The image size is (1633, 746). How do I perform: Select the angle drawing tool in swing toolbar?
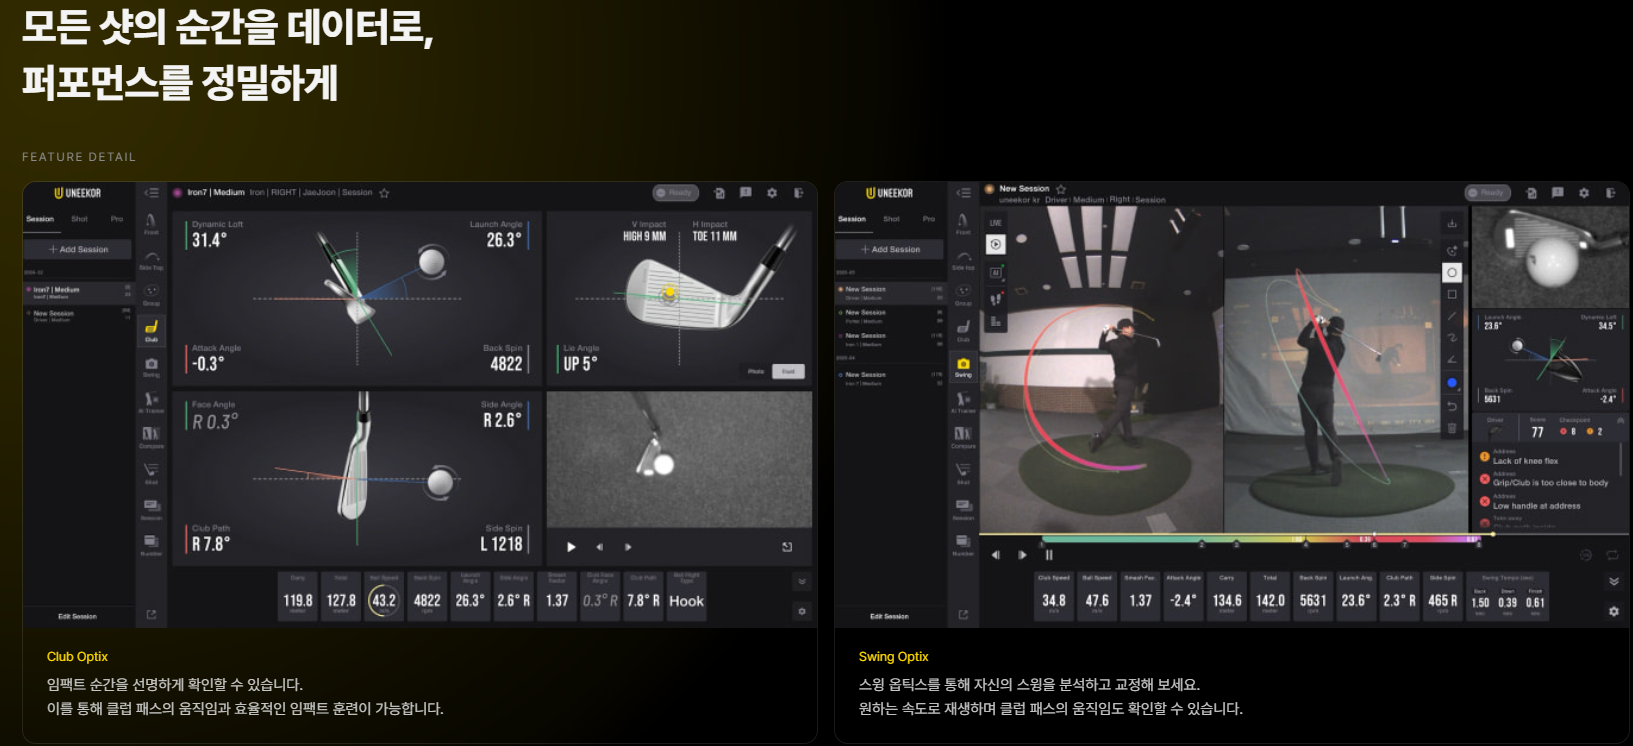[x=1452, y=360]
